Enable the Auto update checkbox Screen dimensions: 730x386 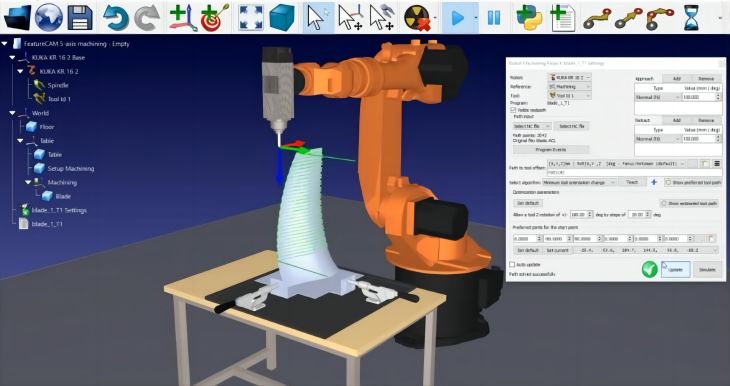(x=513, y=264)
